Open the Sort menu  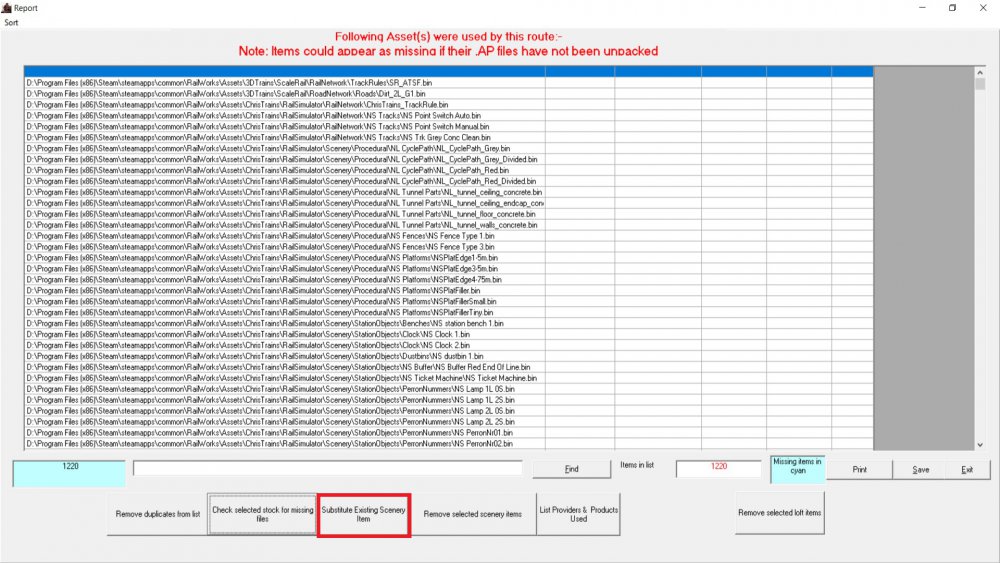point(10,21)
